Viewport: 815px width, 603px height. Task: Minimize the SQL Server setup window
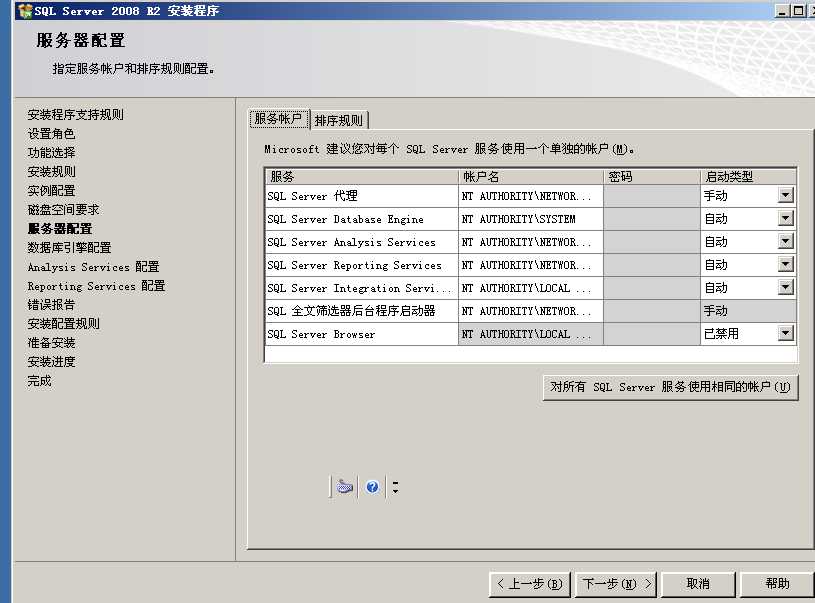coord(782,10)
